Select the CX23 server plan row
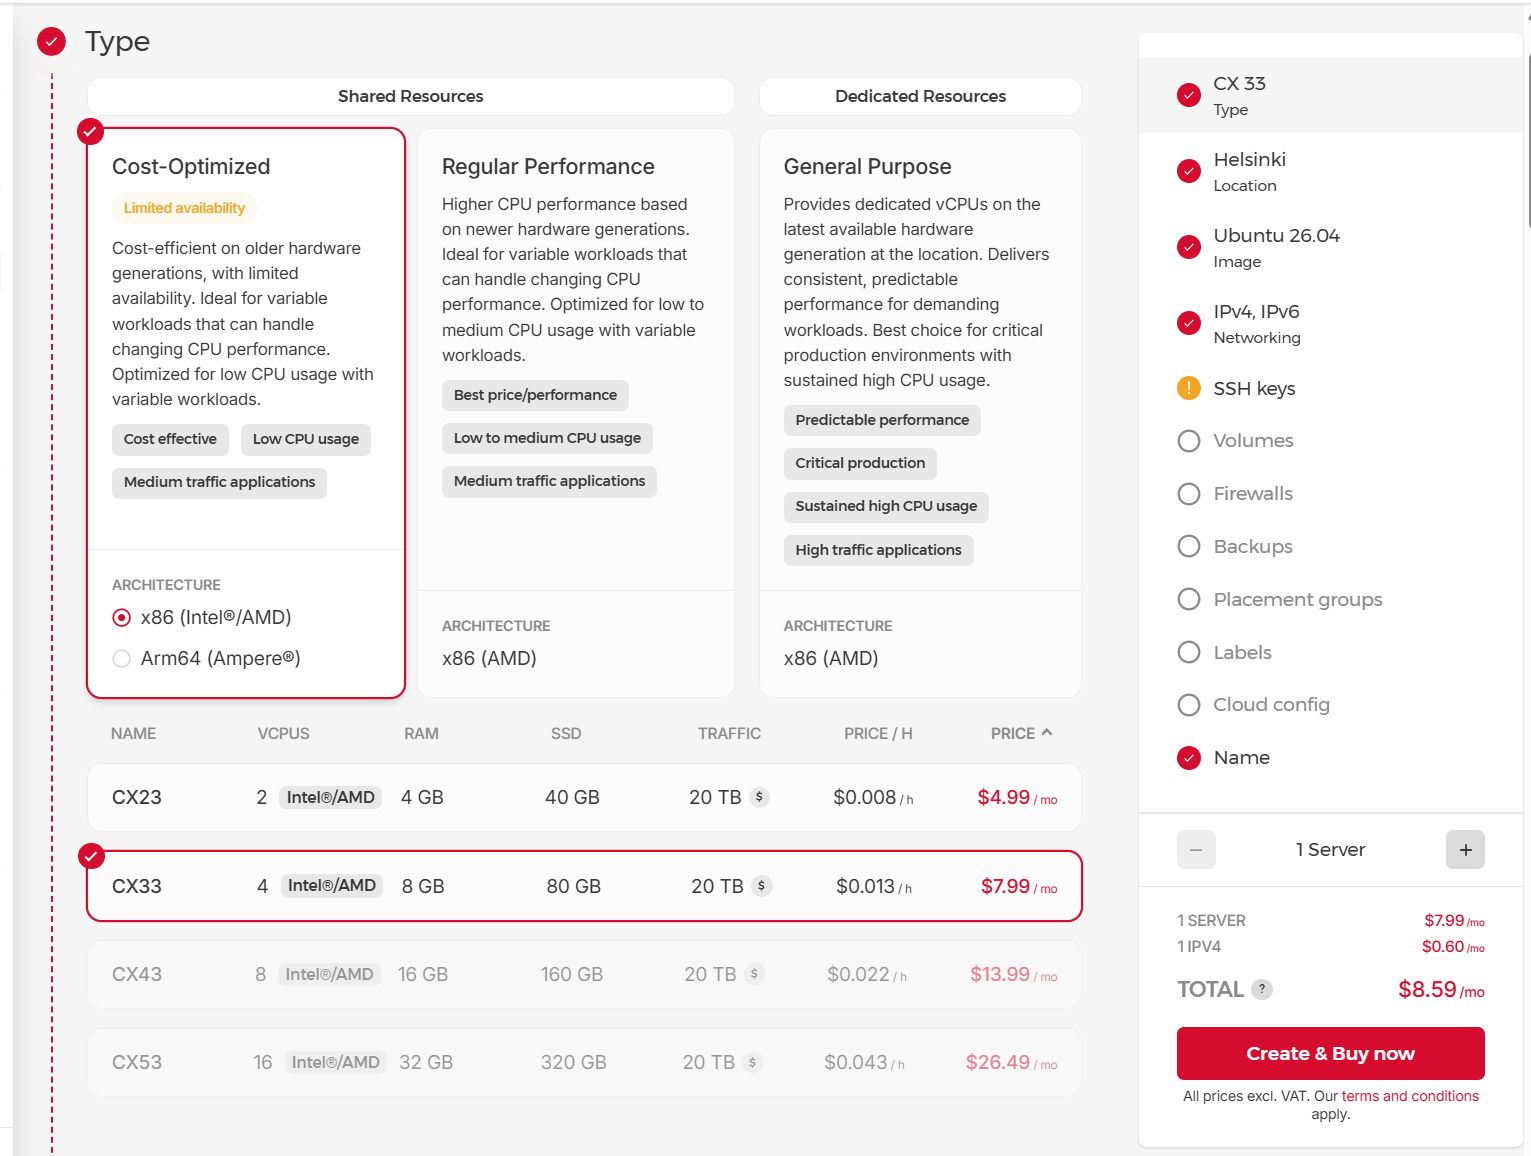This screenshot has height=1156, width=1531. click(x=584, y=798)
